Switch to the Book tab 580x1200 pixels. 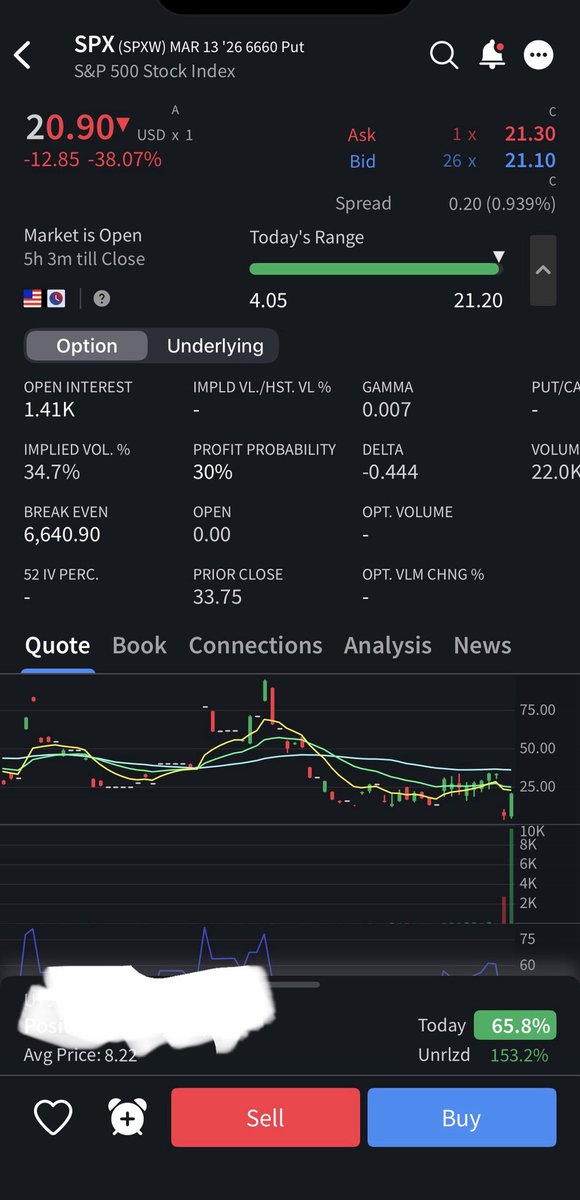[139, 646]
